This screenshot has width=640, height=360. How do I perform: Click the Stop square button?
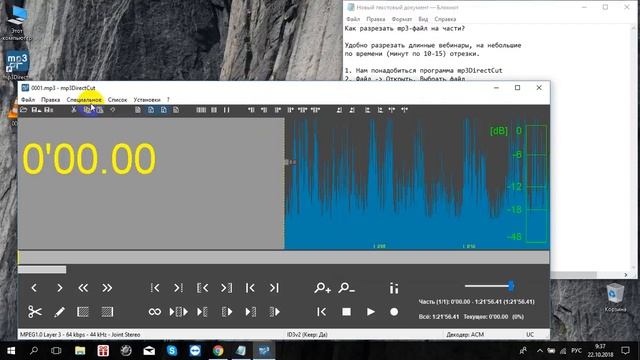(x=347, y=312)
